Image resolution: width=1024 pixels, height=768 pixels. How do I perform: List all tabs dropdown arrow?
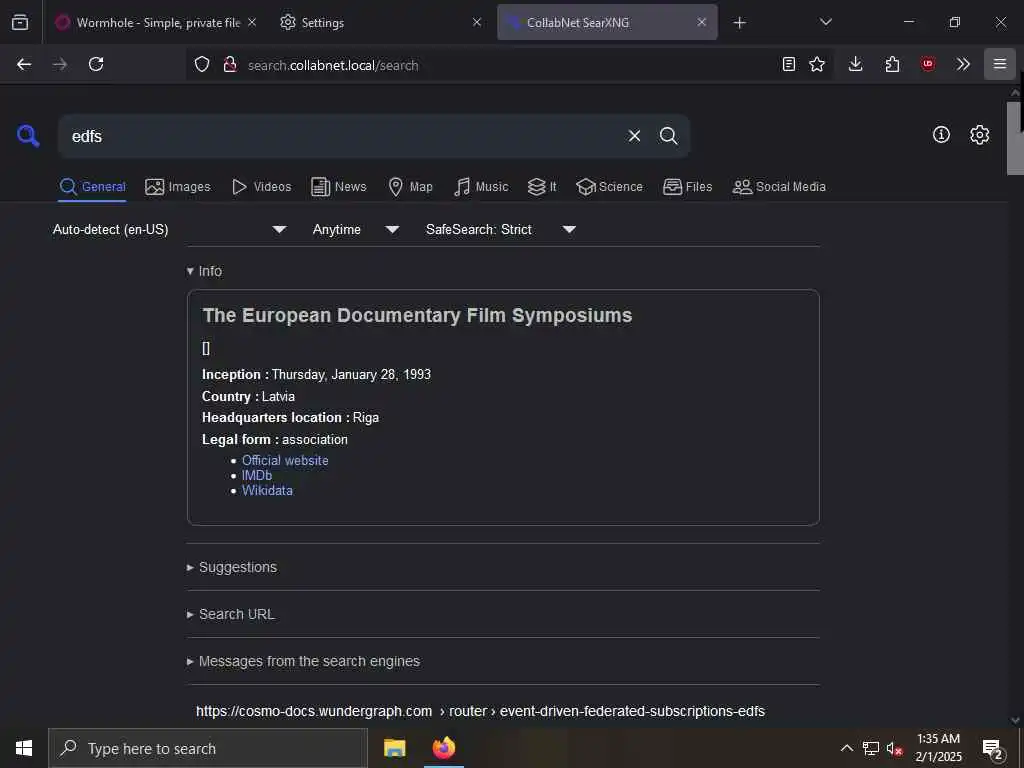tap(825, 22)
